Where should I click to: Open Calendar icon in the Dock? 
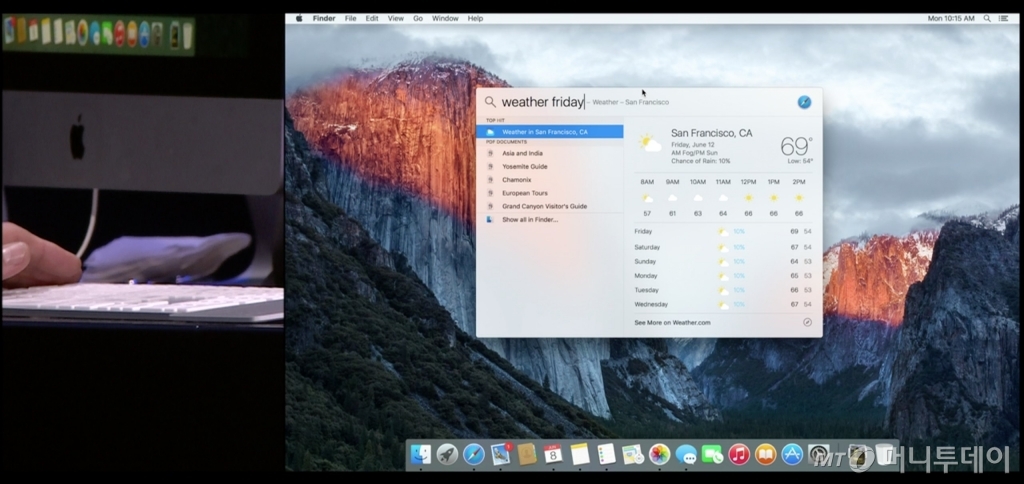553,455
